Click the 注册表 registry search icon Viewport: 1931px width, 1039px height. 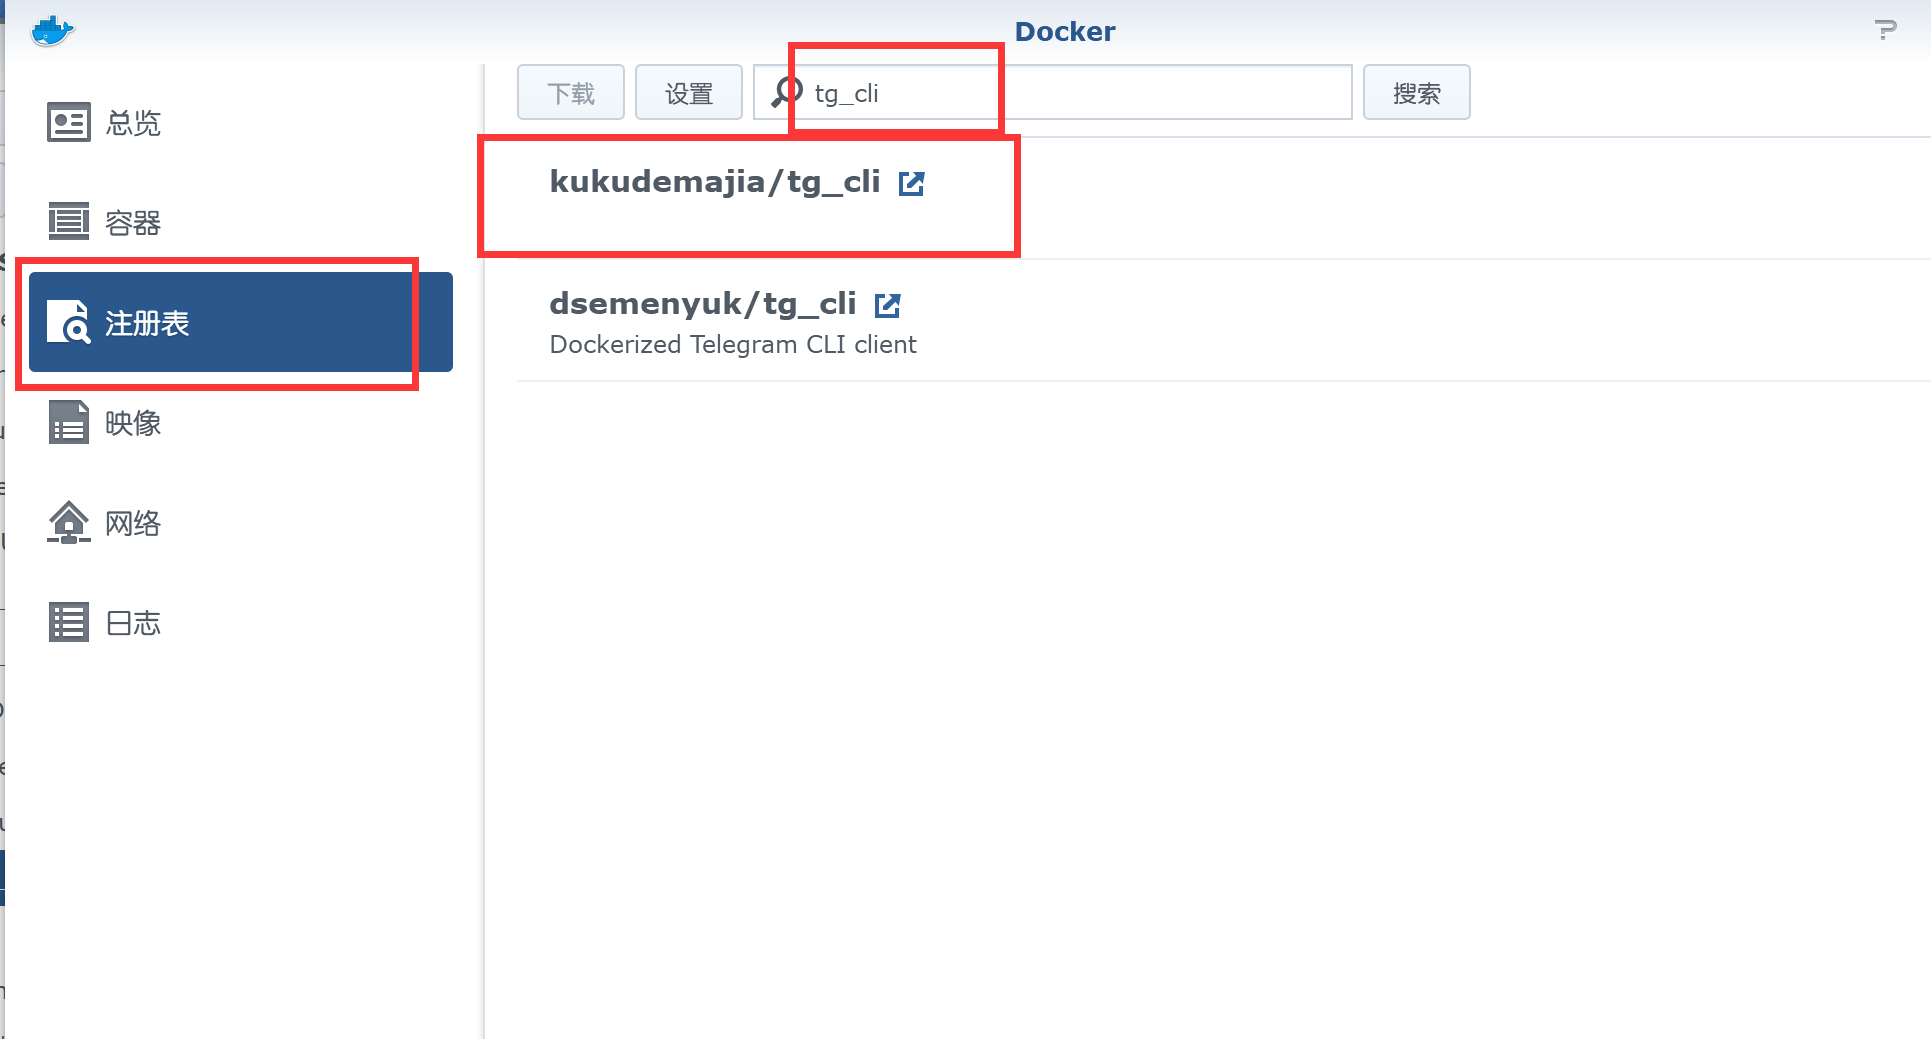pos(69,322)
